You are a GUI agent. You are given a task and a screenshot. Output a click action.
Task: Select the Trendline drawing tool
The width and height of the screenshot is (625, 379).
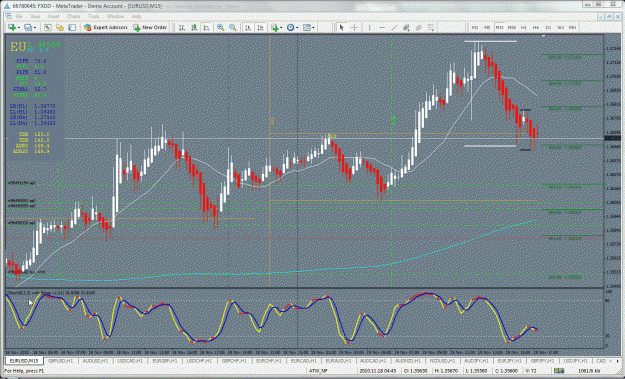[394, 27]
